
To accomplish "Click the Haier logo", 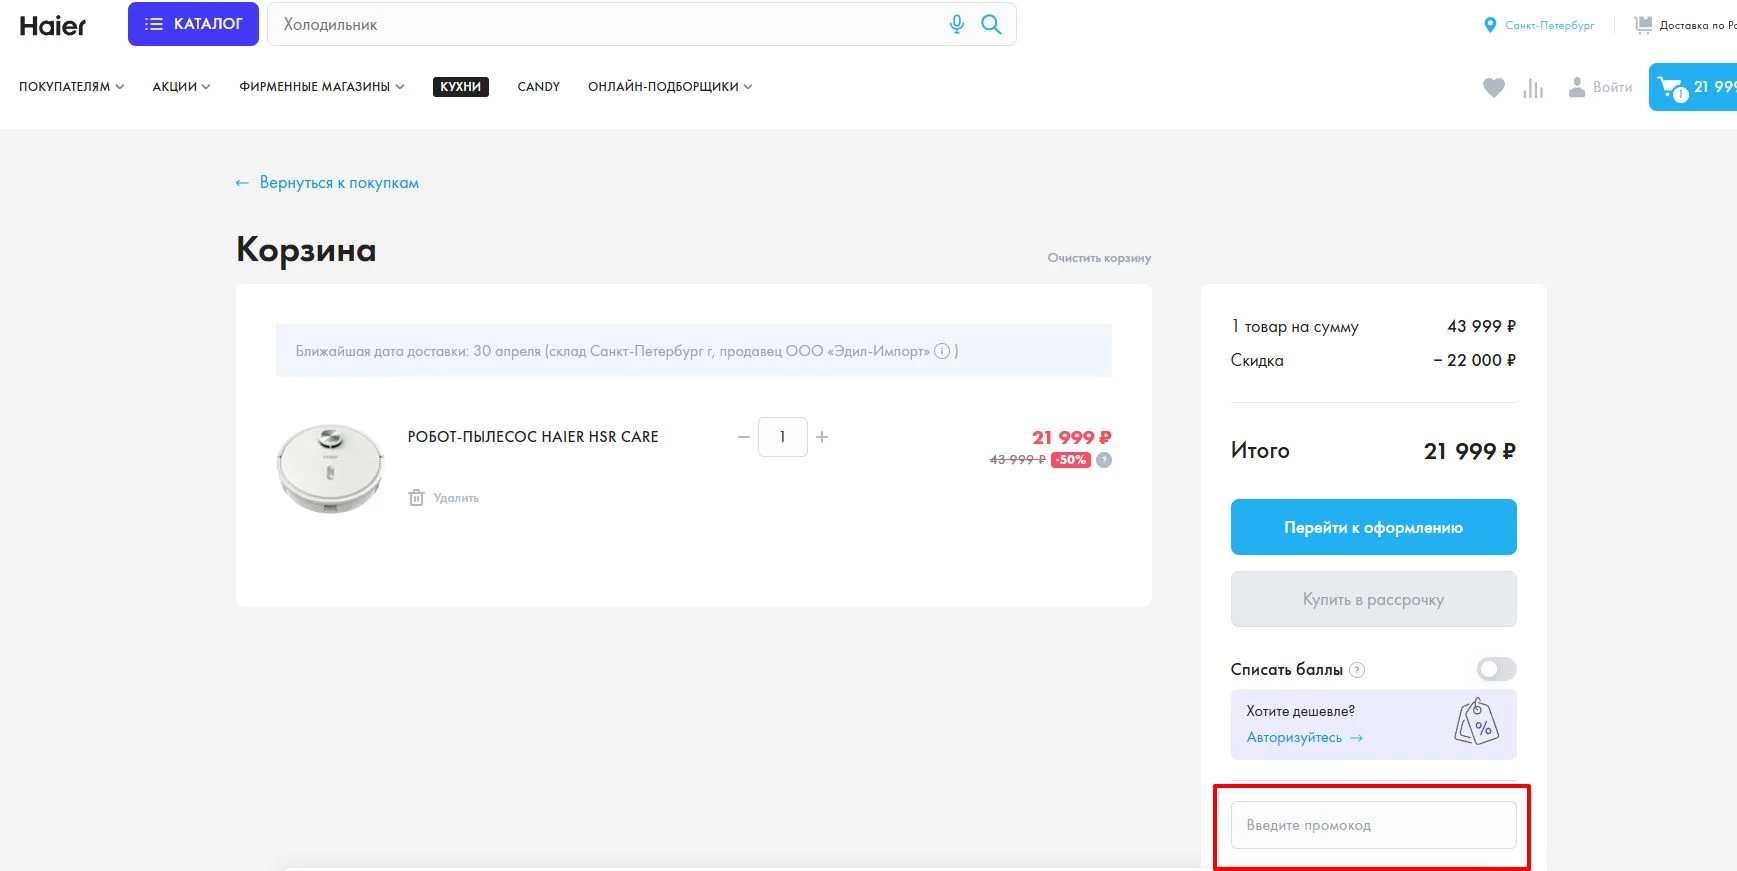I will (53, 25).
